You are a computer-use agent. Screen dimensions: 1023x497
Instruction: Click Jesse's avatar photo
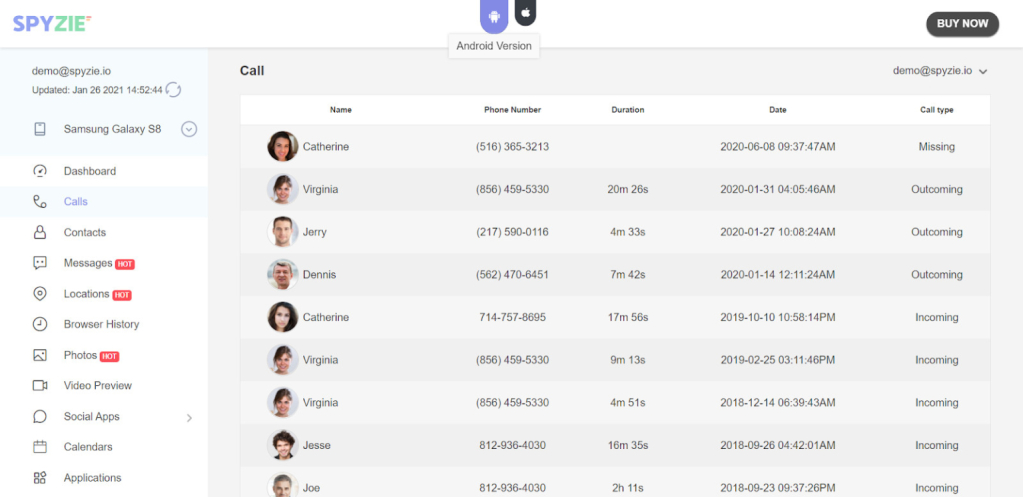(282, 445)
